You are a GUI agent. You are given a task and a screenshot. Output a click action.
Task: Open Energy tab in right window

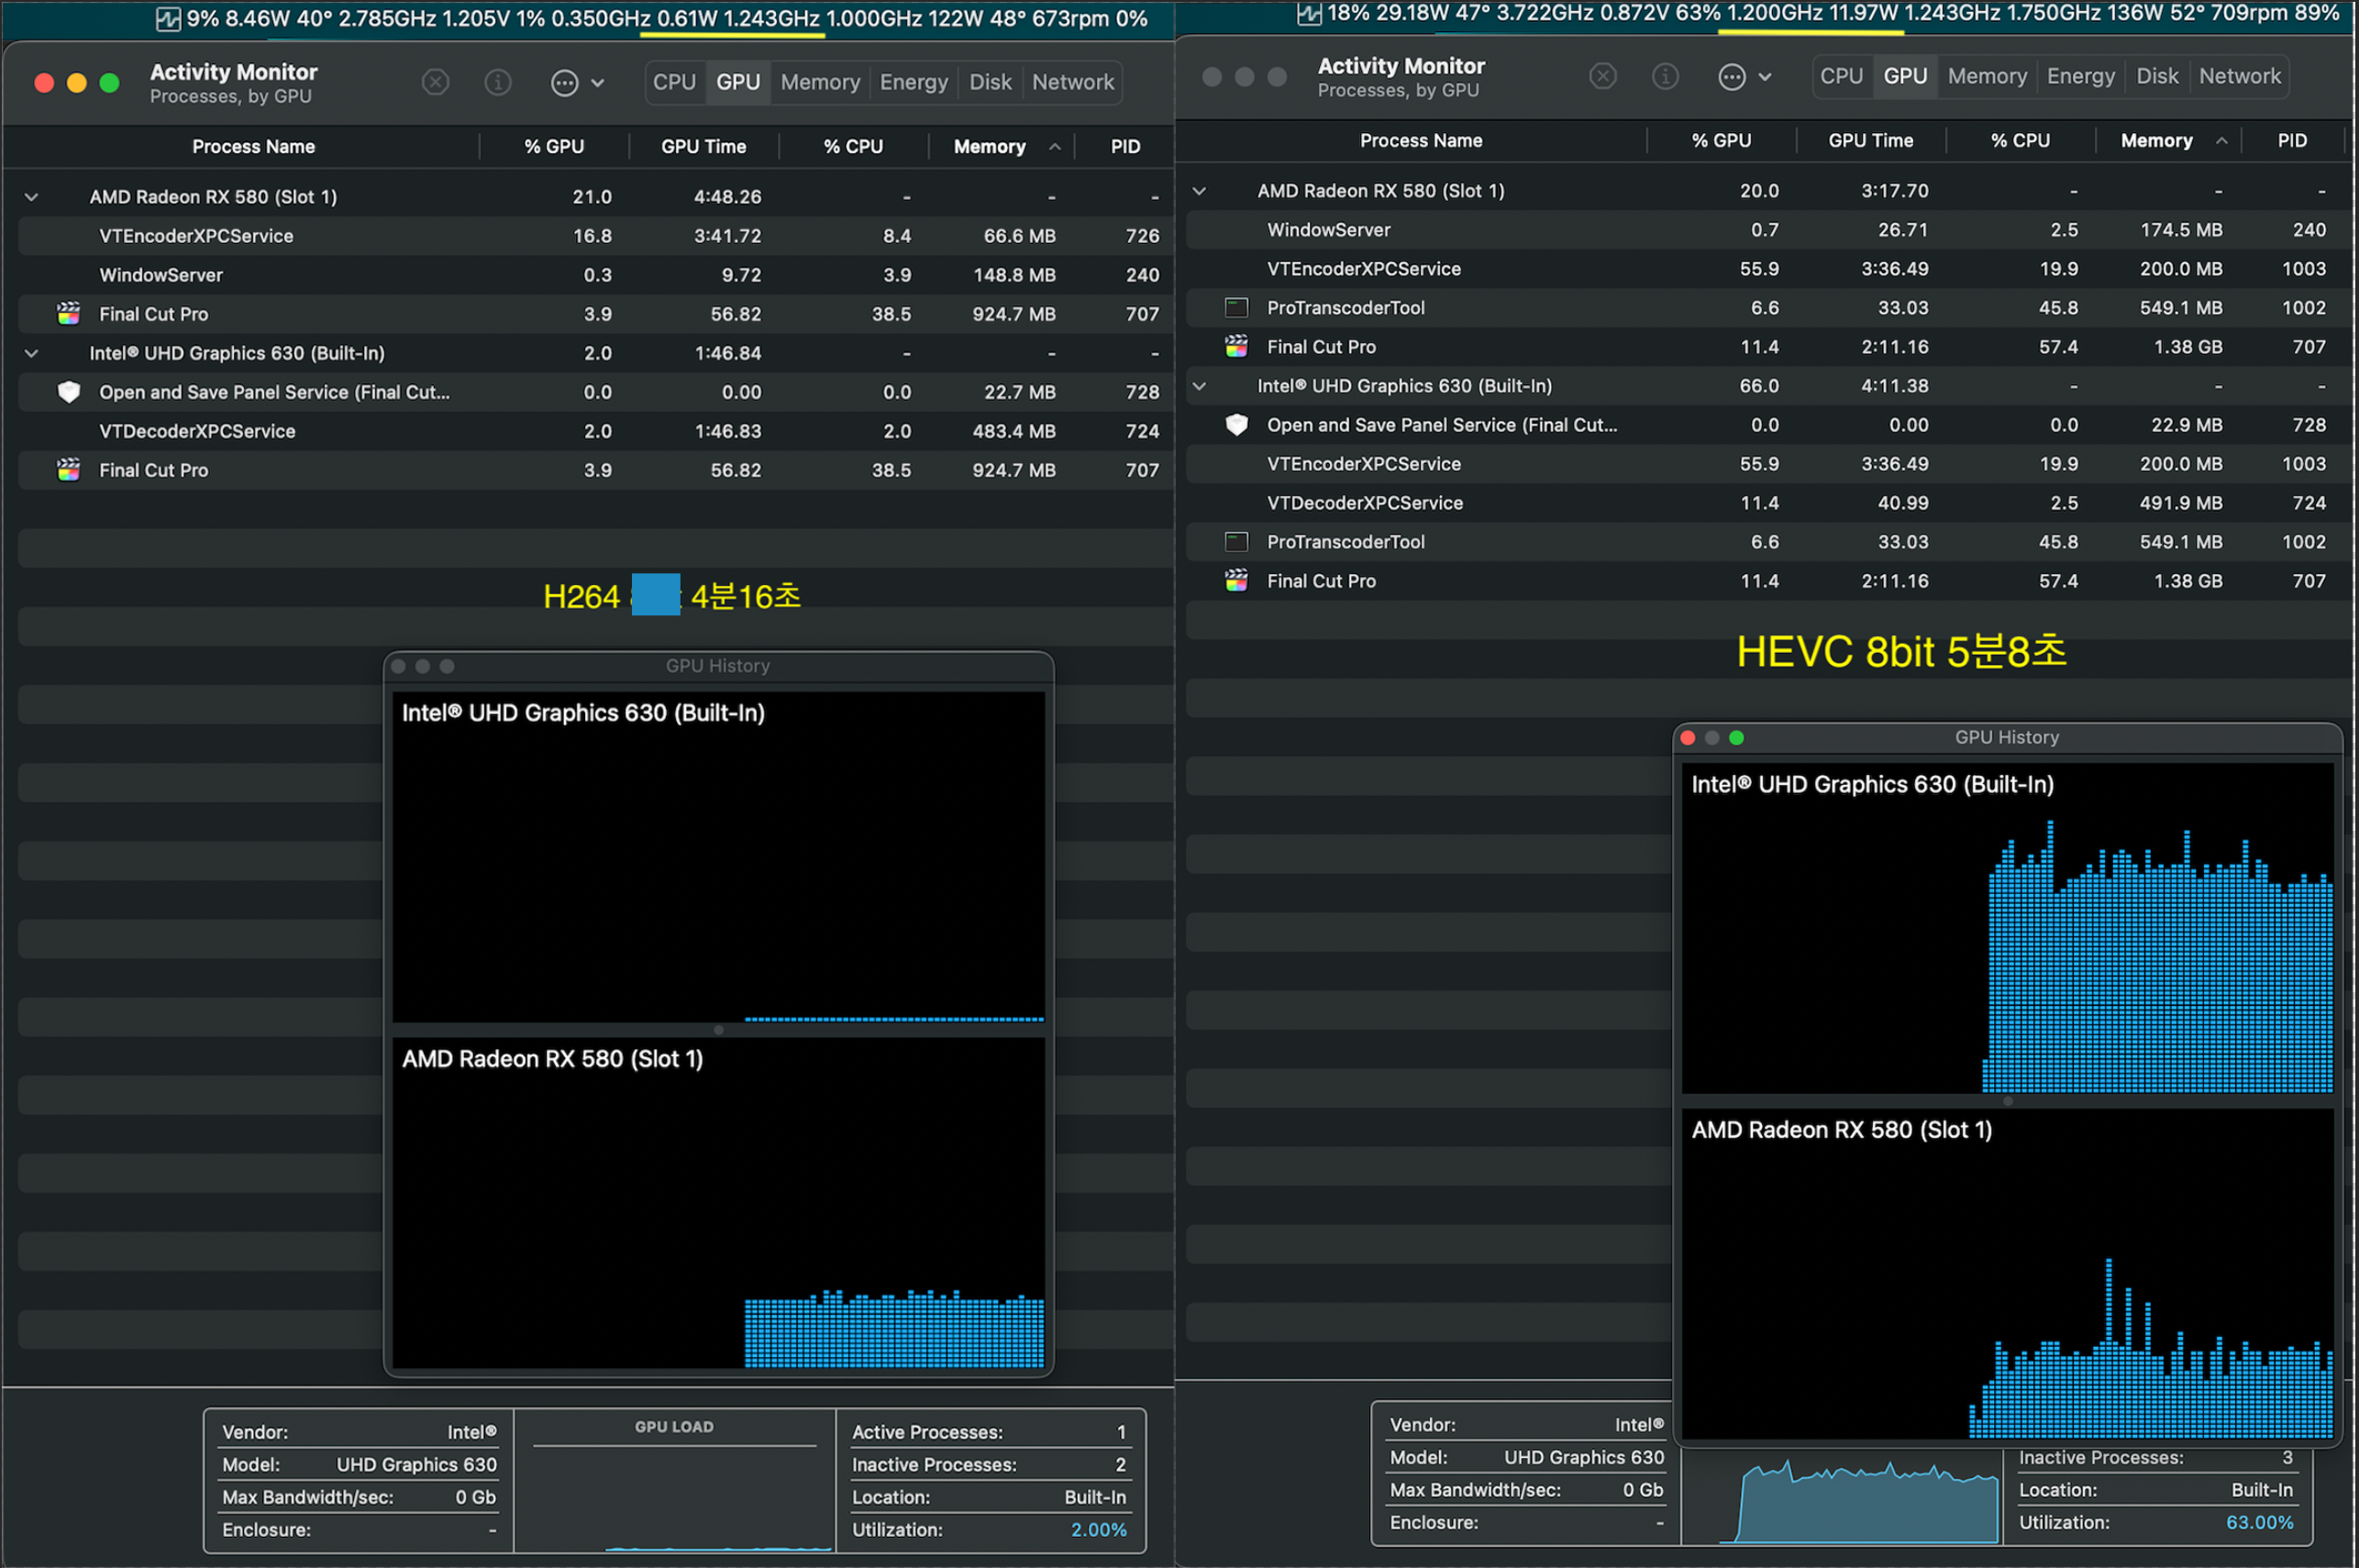point(2080,76)
